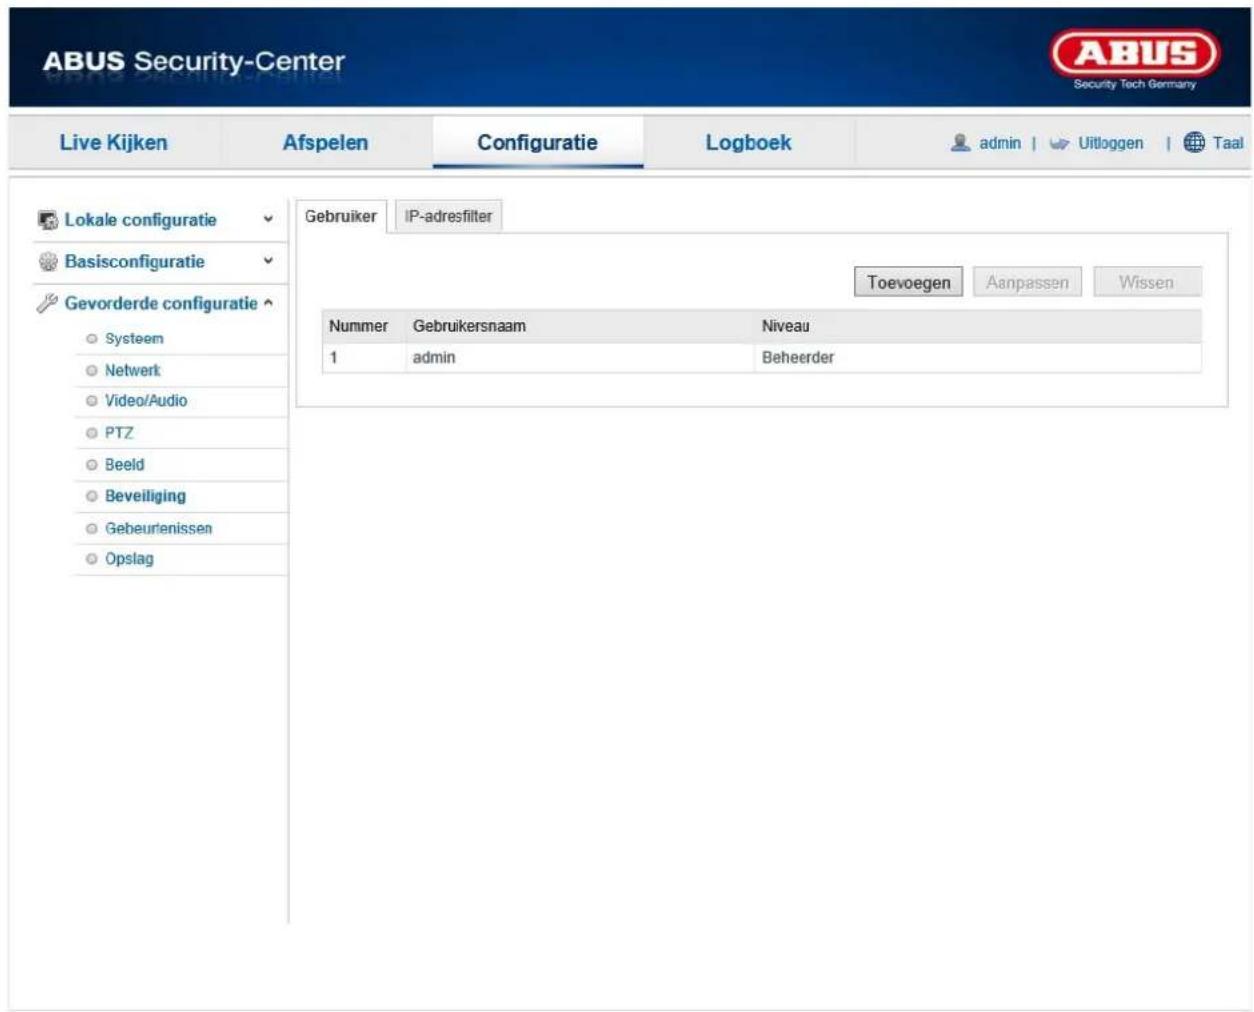1254x1012 pixels.
Task: Click the Gebruikersnaam column header
Action: coord(469,326)
